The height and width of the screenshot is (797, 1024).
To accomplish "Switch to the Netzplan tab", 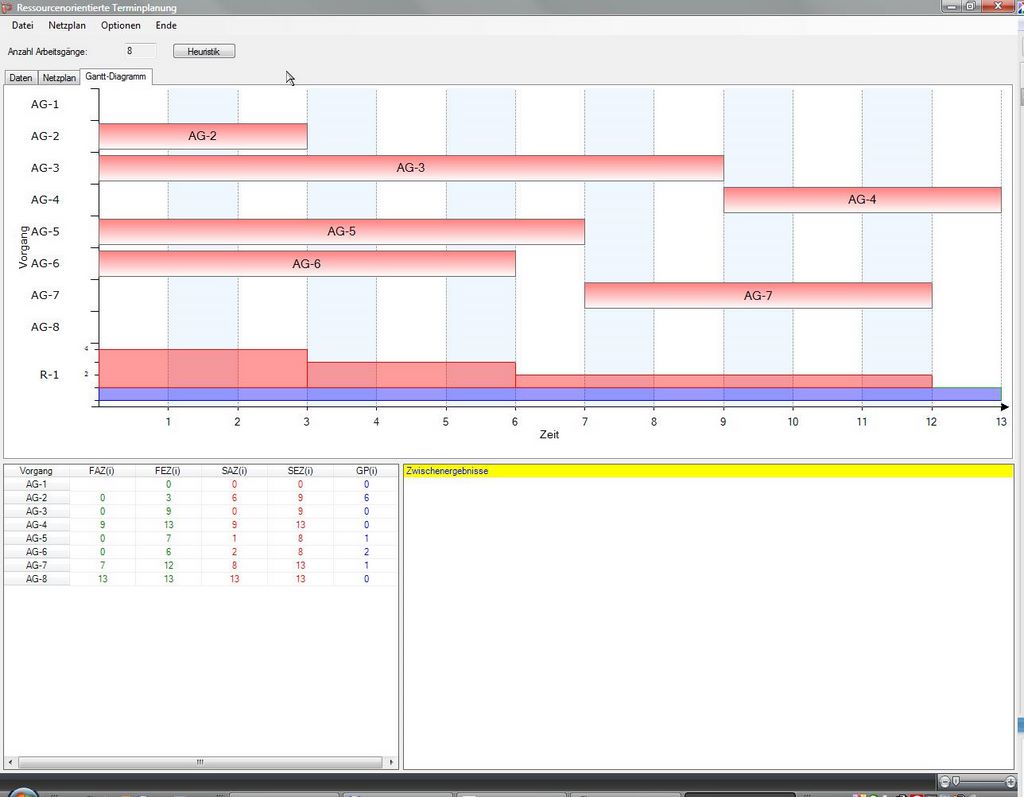I will point(59,77).
